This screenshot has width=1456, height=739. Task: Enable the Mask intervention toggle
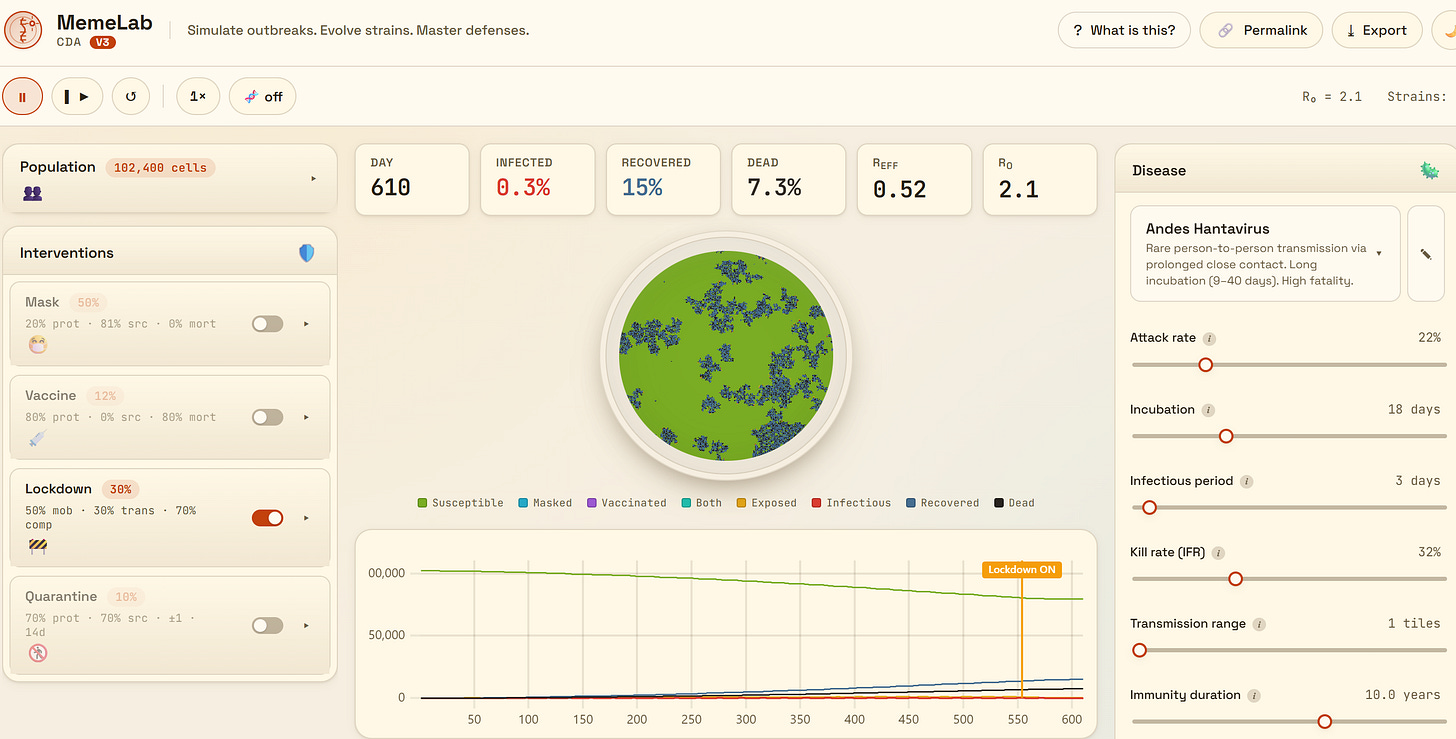point(267,324)
